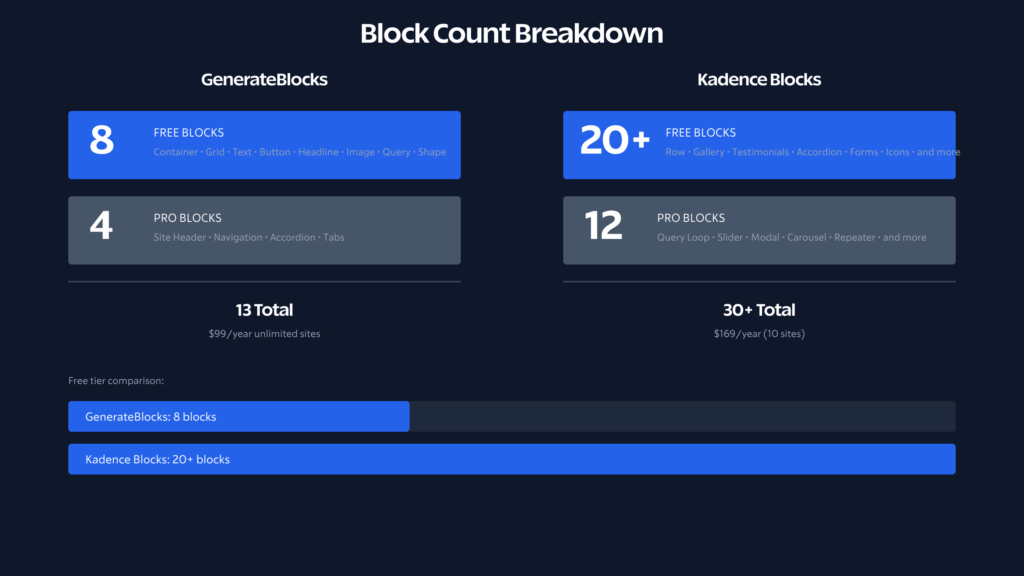Screen dimensions: 1024x576
Task: Click the Container · Grid · Text block list
Action: (299, 153)
